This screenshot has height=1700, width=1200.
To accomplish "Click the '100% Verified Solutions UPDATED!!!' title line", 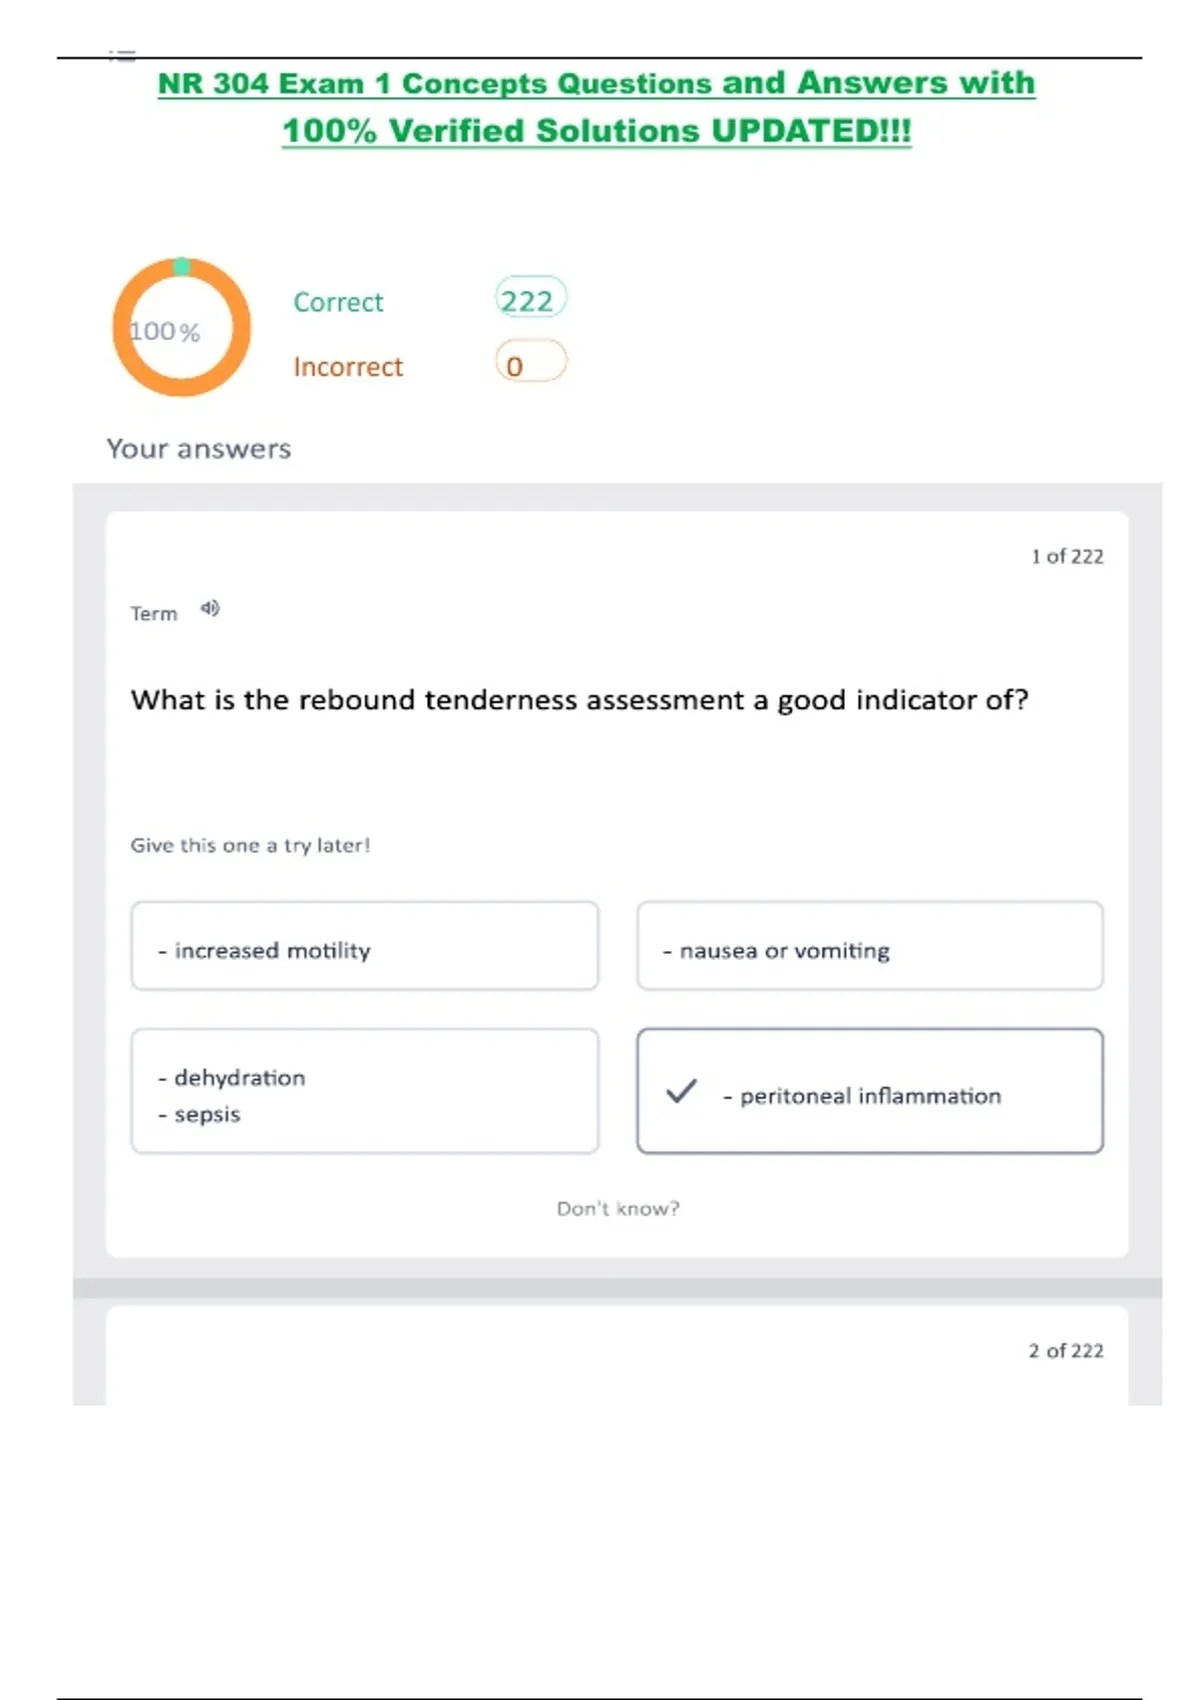I will click(x=596, y=131).
